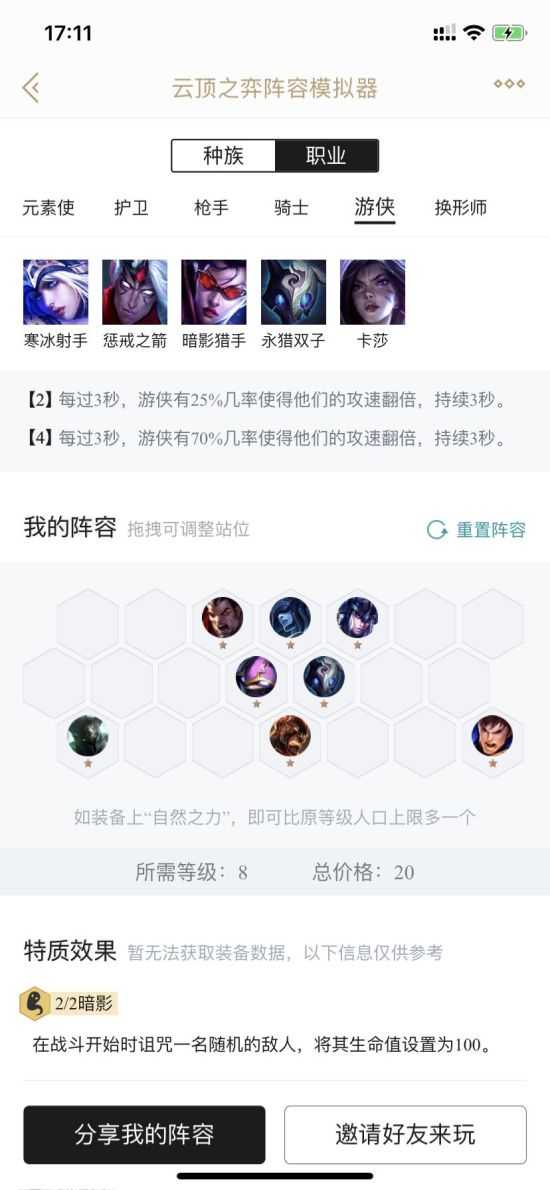The height and width of the screenshot is (1190, 550).
Task: Open the three-diamond more options menu
Action: pos(509,83)
